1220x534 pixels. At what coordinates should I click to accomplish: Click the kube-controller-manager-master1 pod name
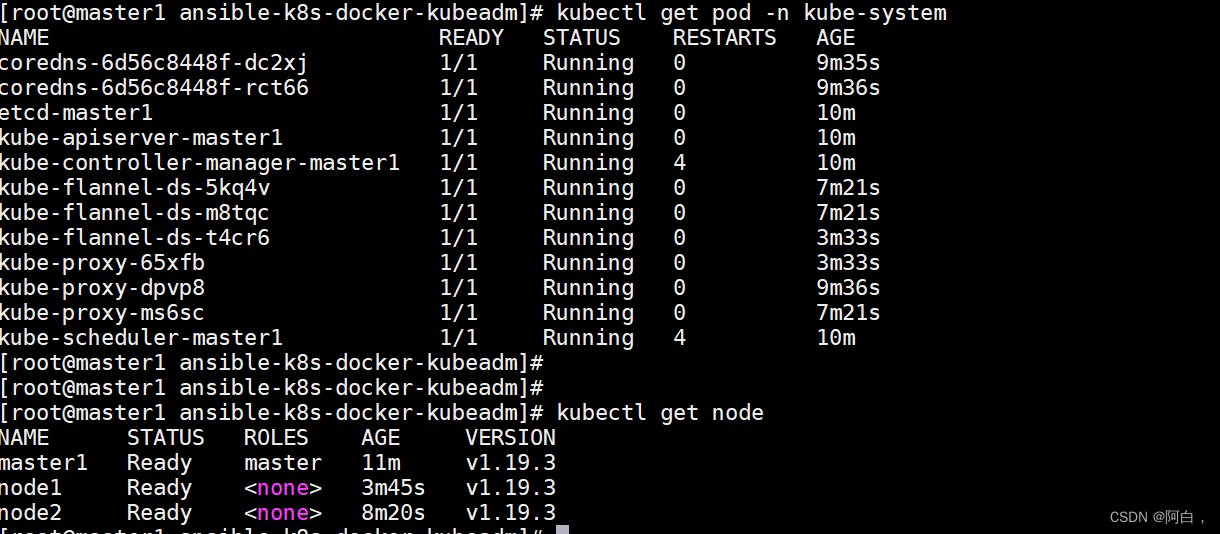(199, 163)
